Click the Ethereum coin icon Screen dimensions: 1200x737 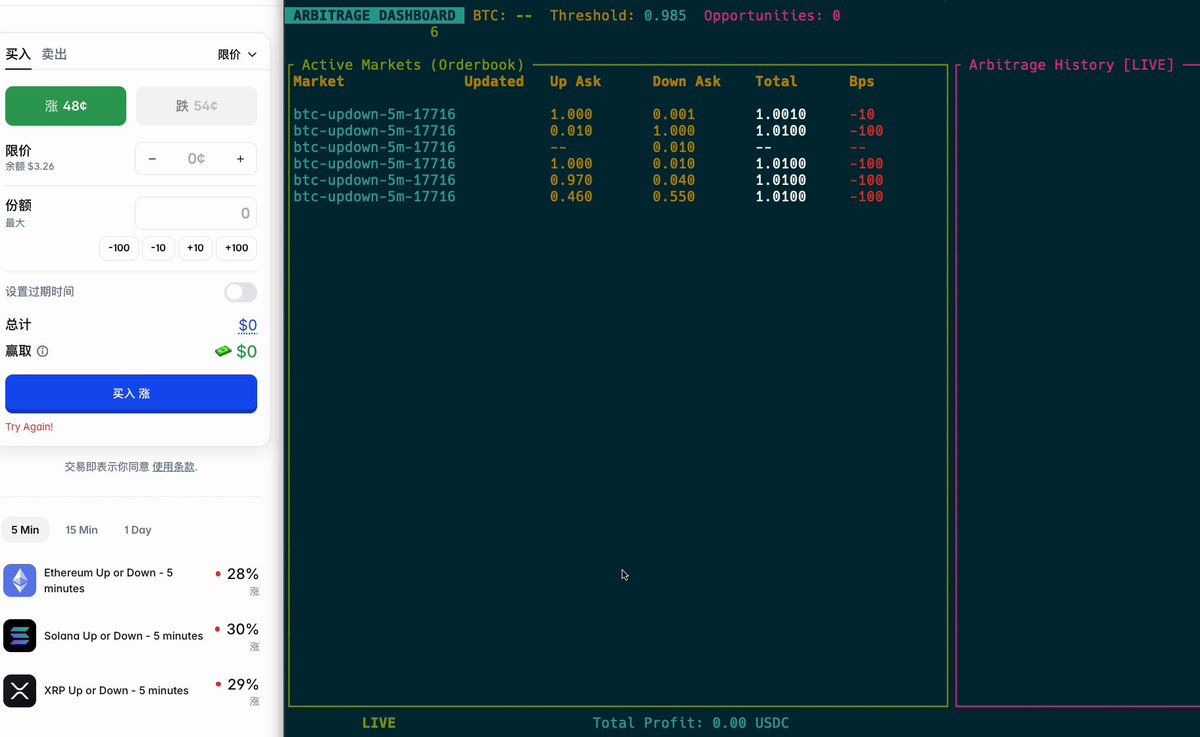[x=20, y=580]
